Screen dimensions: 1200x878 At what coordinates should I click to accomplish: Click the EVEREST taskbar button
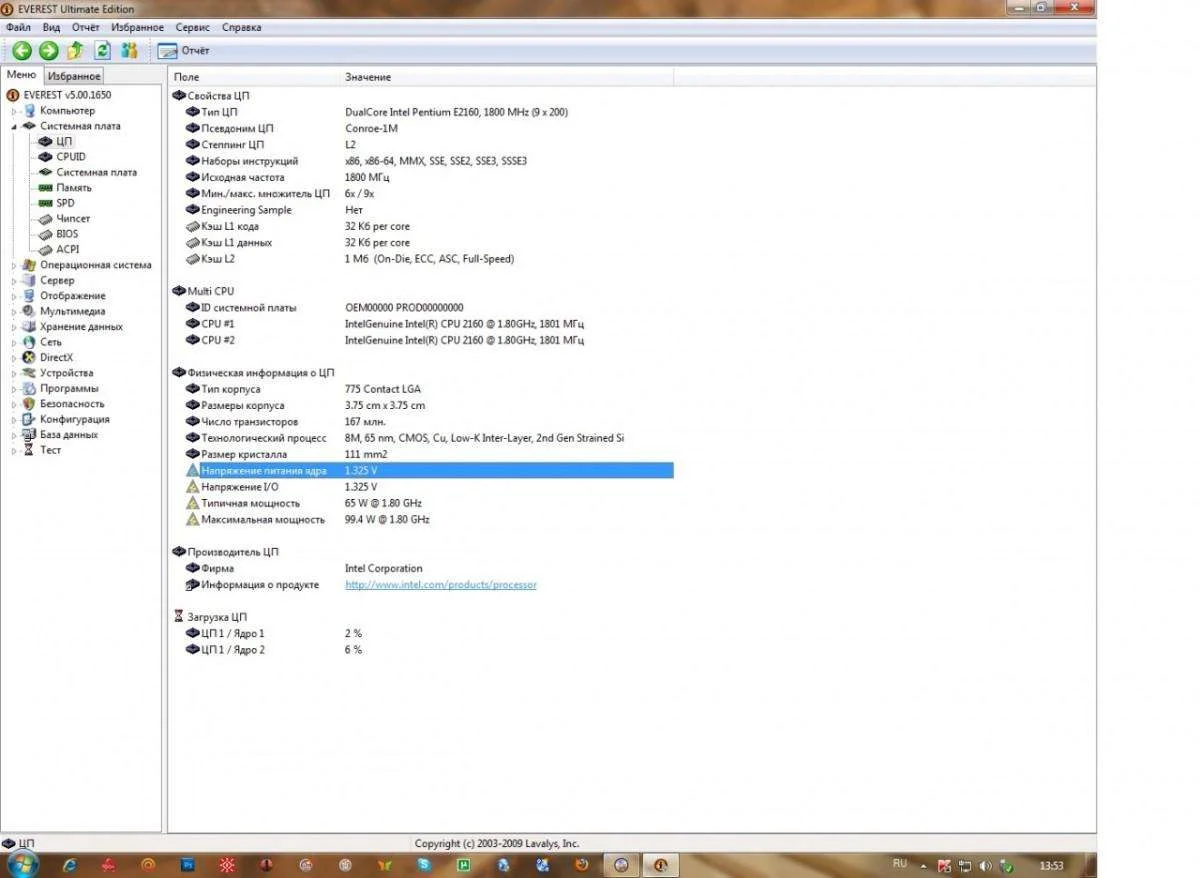click(x=660, y=865)
